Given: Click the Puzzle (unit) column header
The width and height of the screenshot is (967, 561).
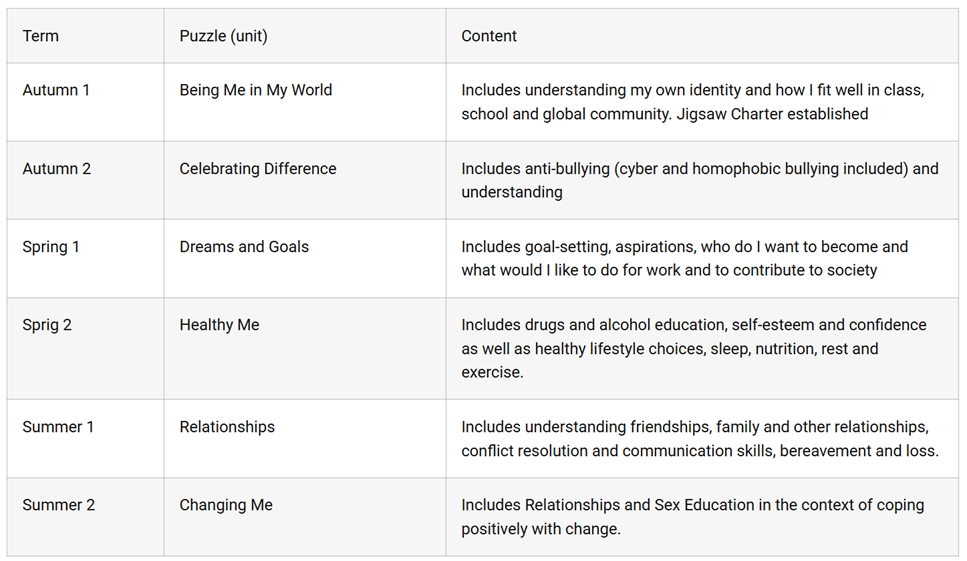Looking at the screenshot, I should pyautogui.click(x=223, y=36).
